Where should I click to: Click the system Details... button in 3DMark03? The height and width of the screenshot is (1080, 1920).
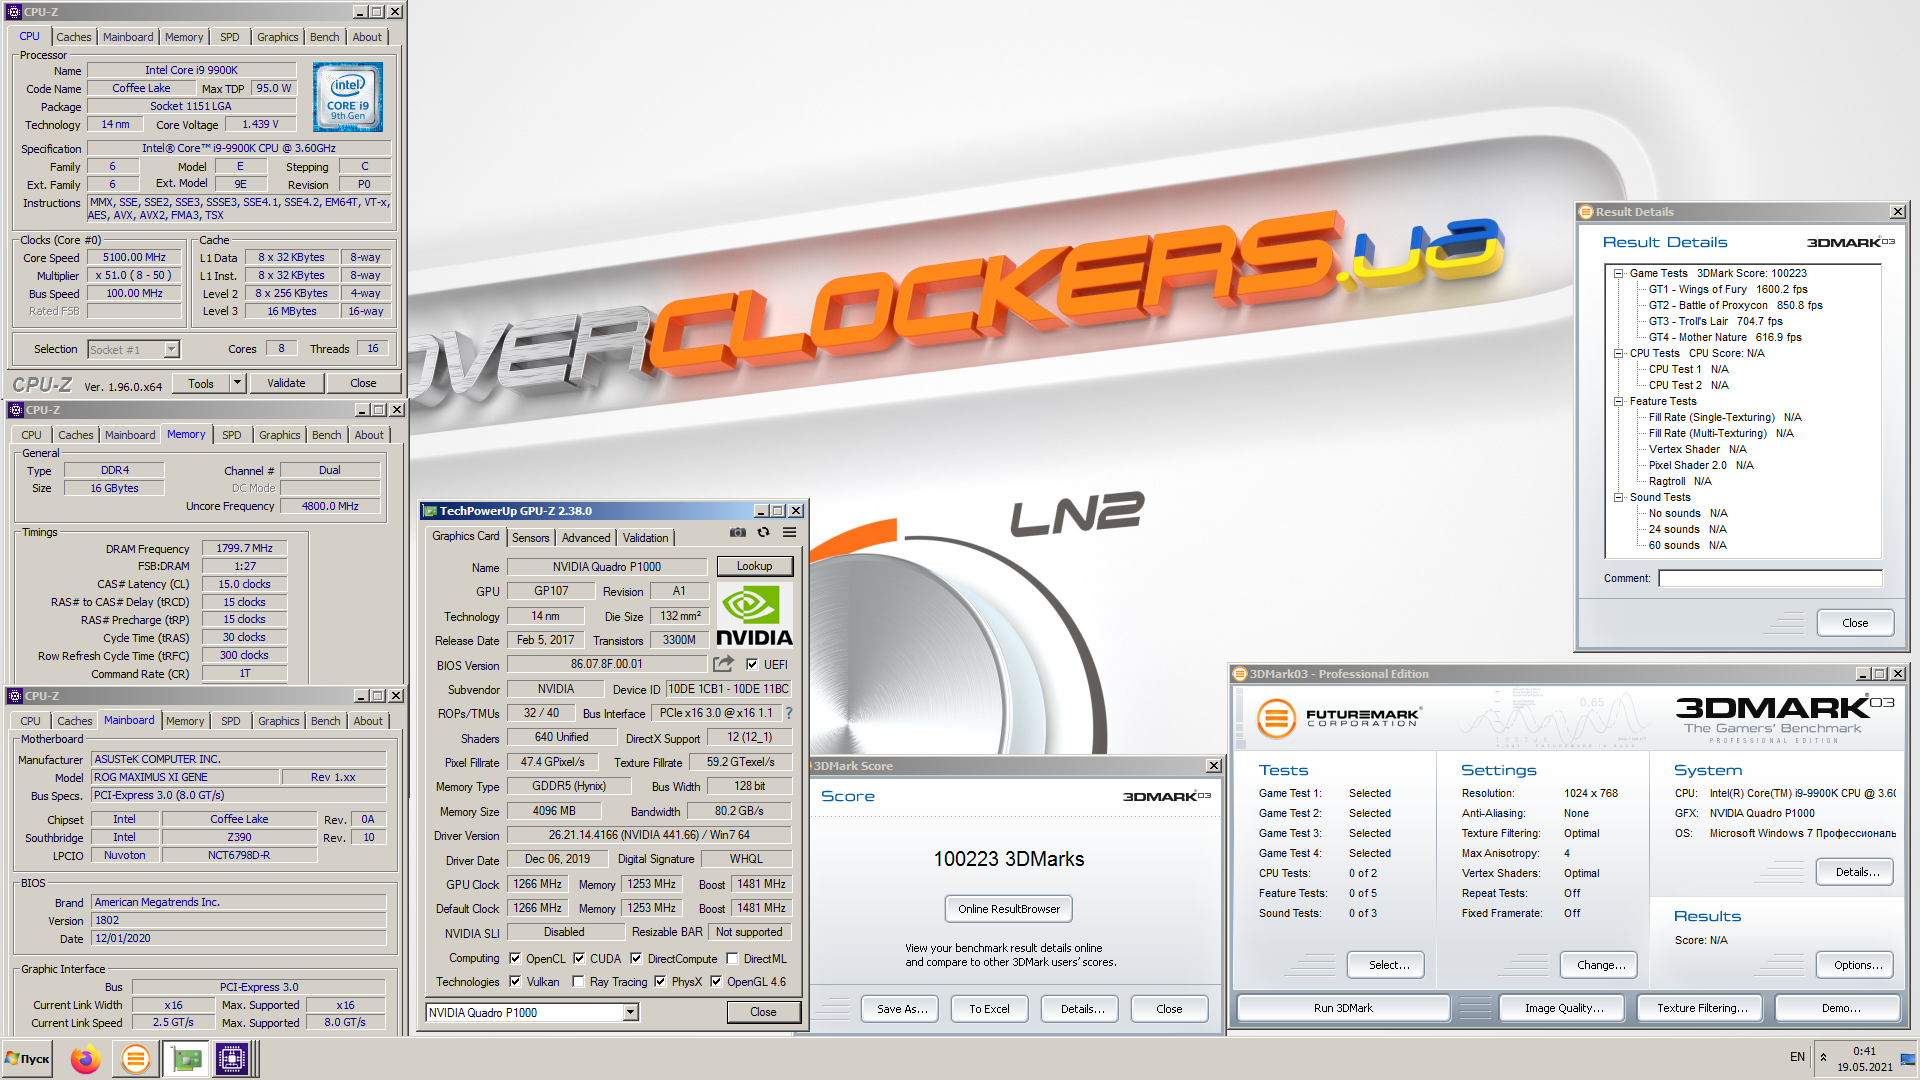click(x=1857, y=872)
